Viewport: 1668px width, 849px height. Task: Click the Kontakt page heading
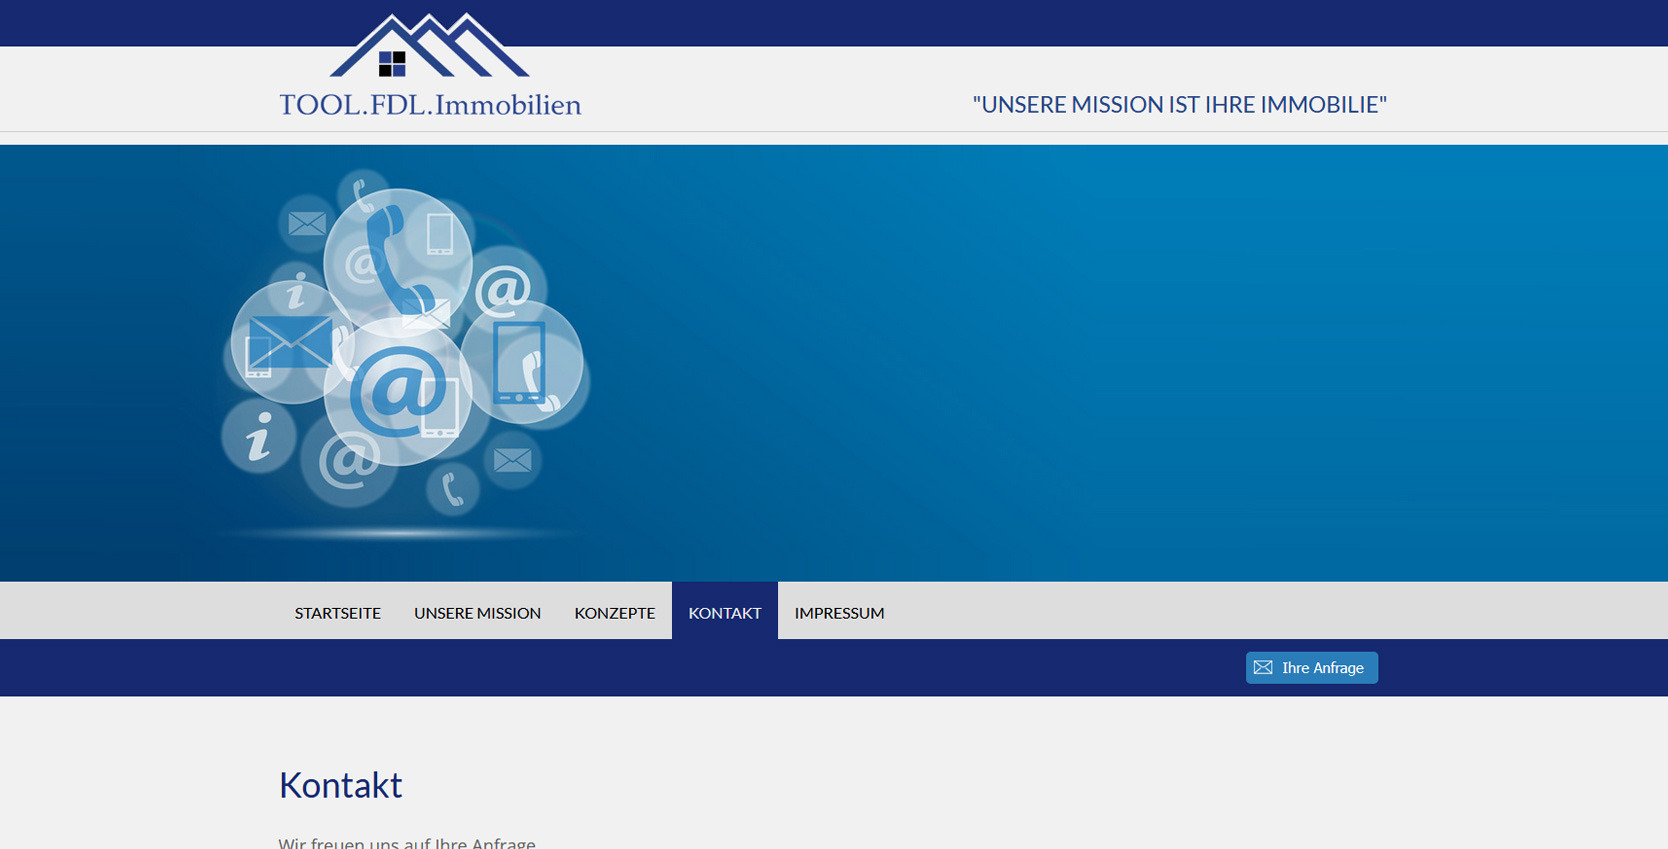(340, 785)
